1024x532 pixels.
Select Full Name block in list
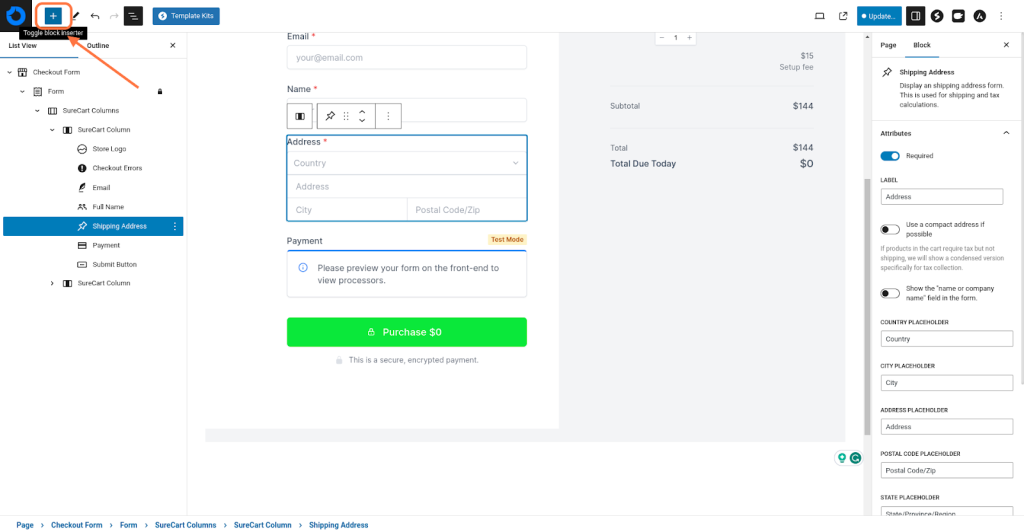click(x=108, y=207)
